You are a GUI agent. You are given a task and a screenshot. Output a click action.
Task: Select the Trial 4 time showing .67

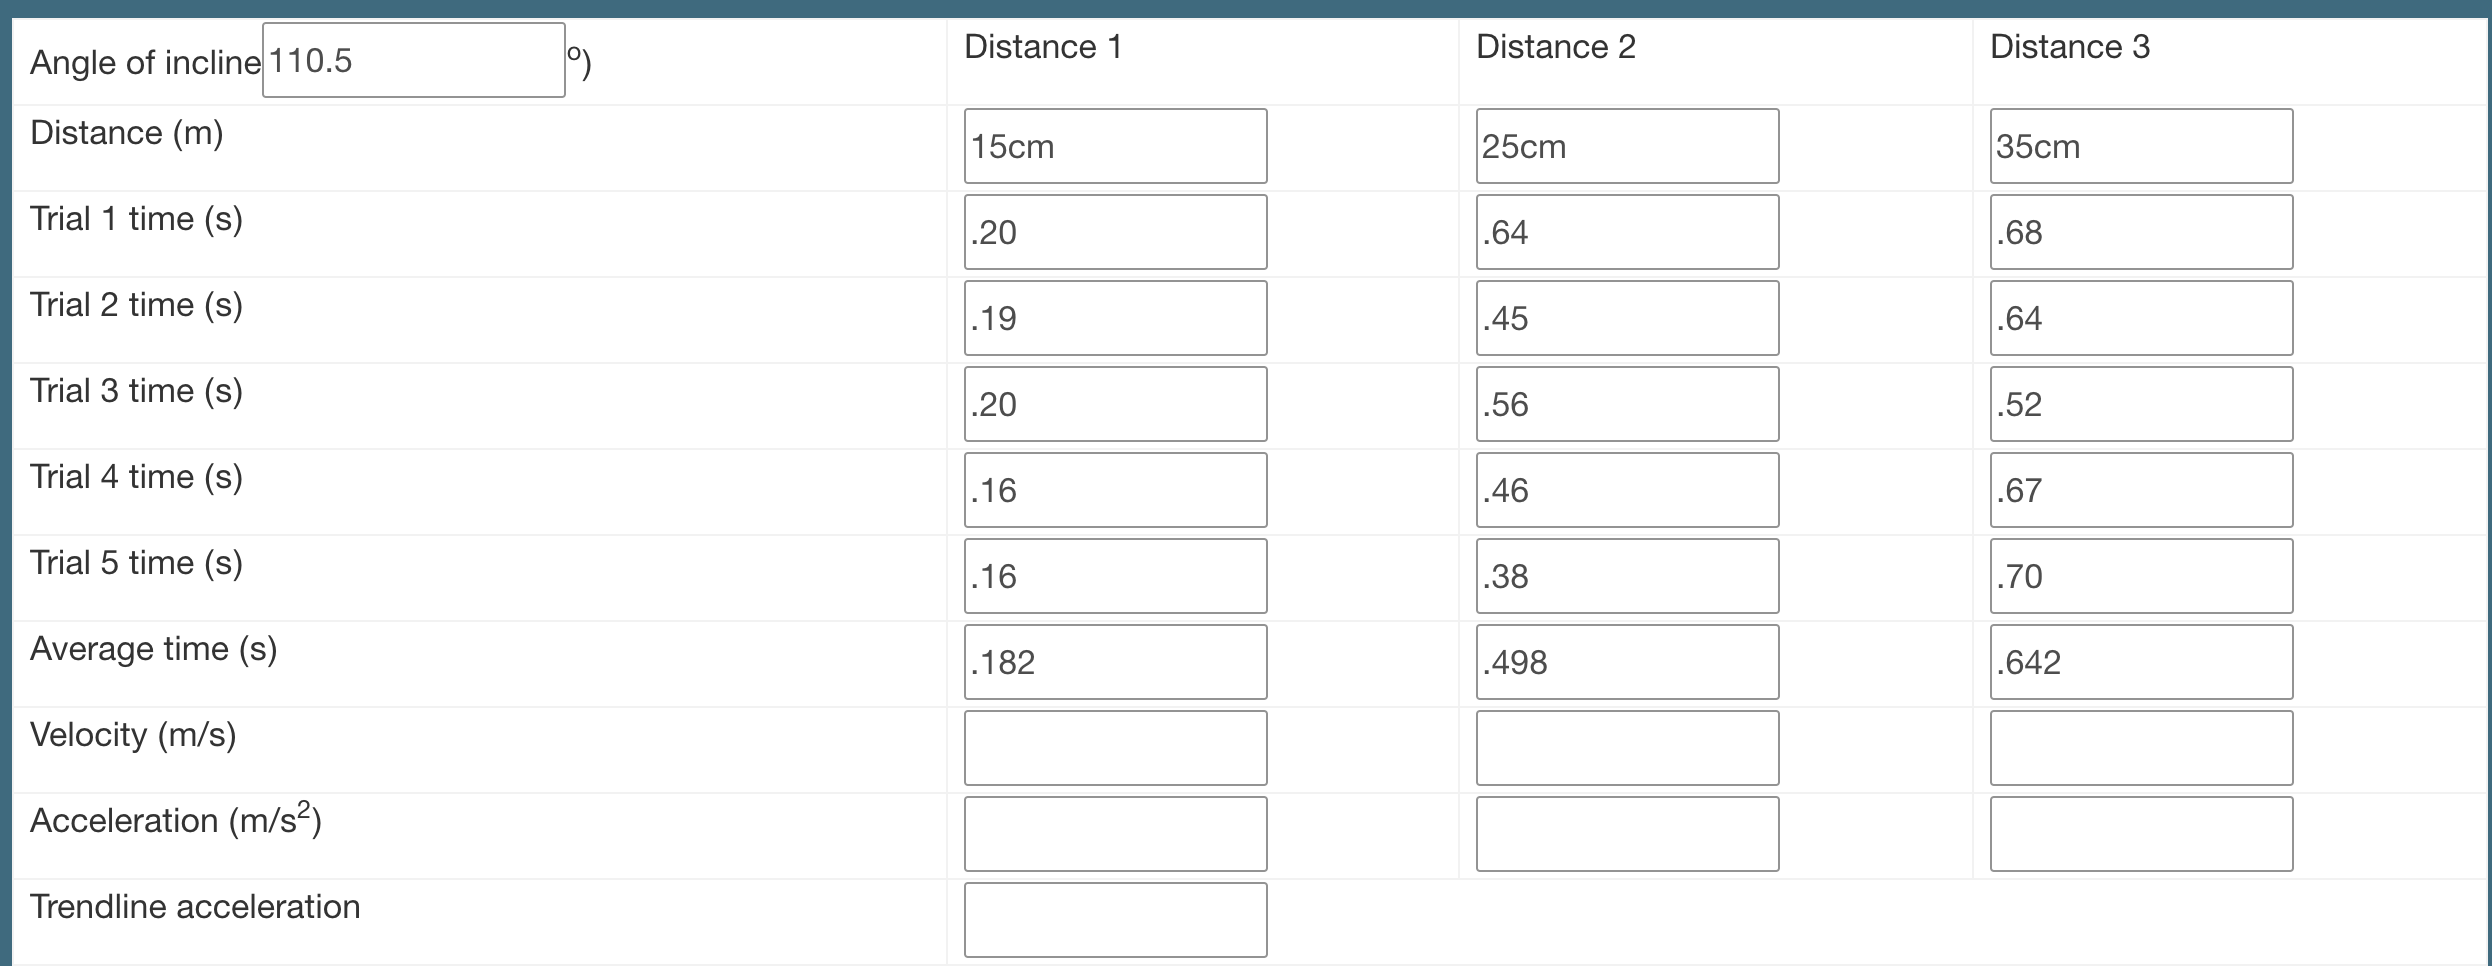tap(2140, 489)
